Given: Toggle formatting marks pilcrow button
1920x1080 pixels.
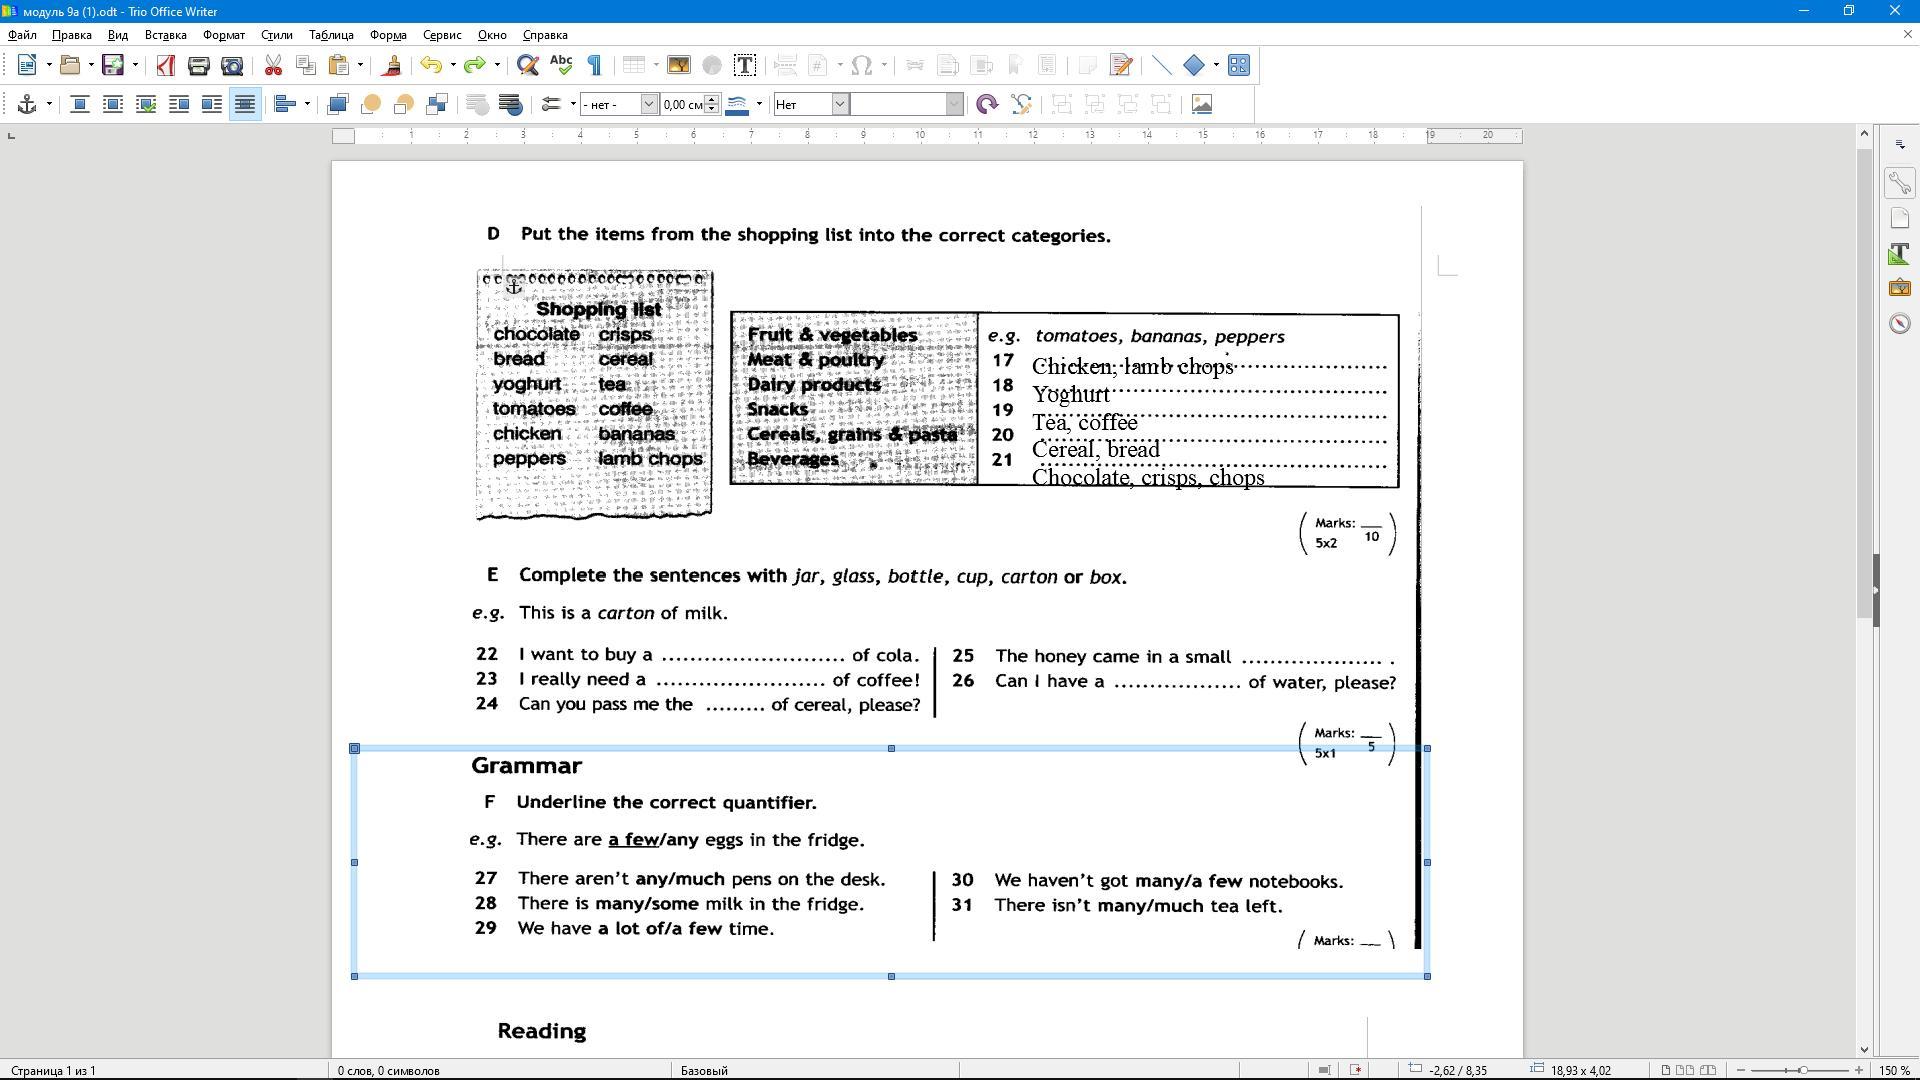Looking at the screenshot, I should pos(594,66).
